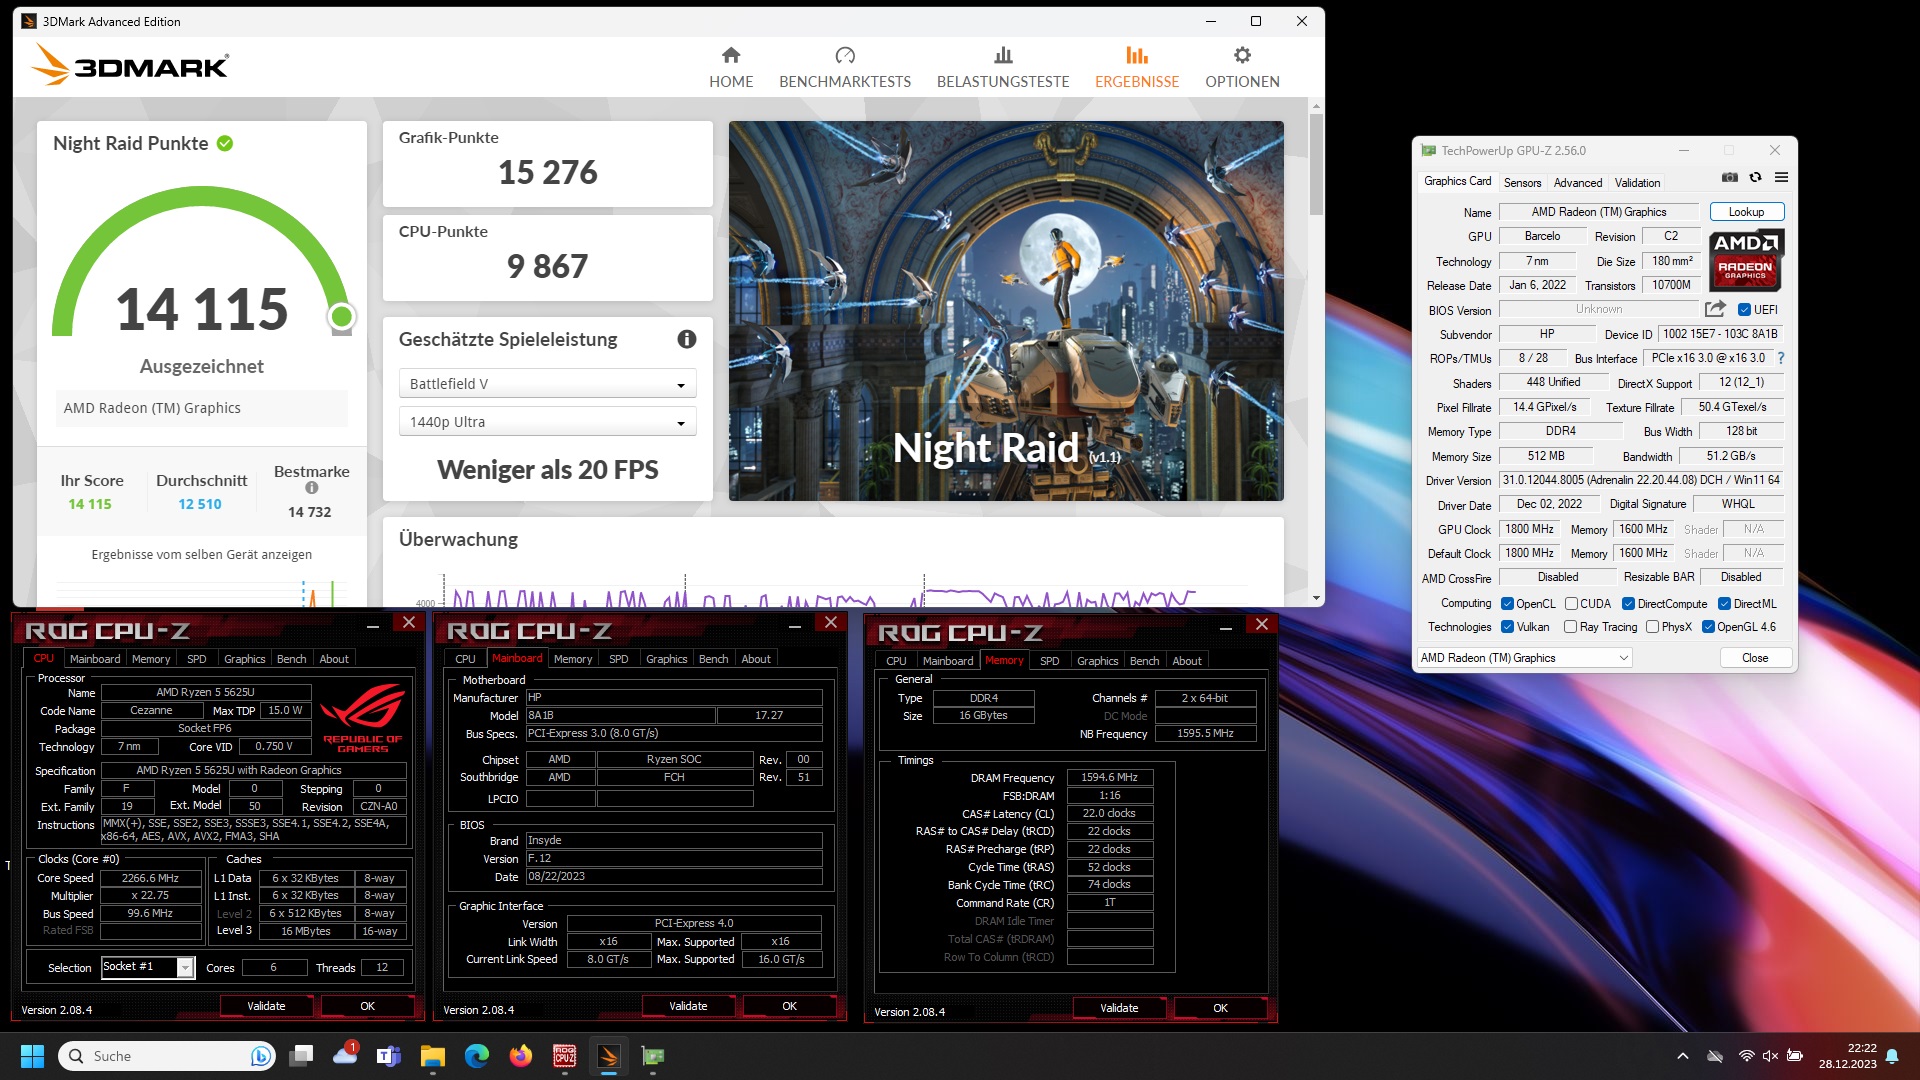Toggle the OpenGL 4.6 checkbox

[x=1708, y=627]
